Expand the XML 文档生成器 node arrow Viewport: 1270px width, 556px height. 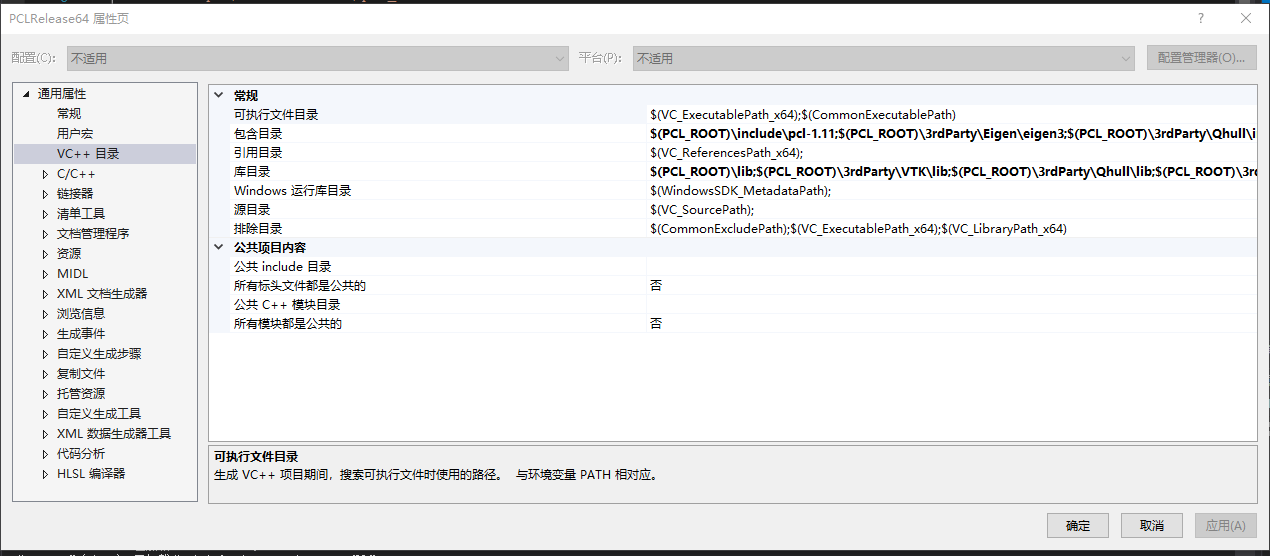45,294
